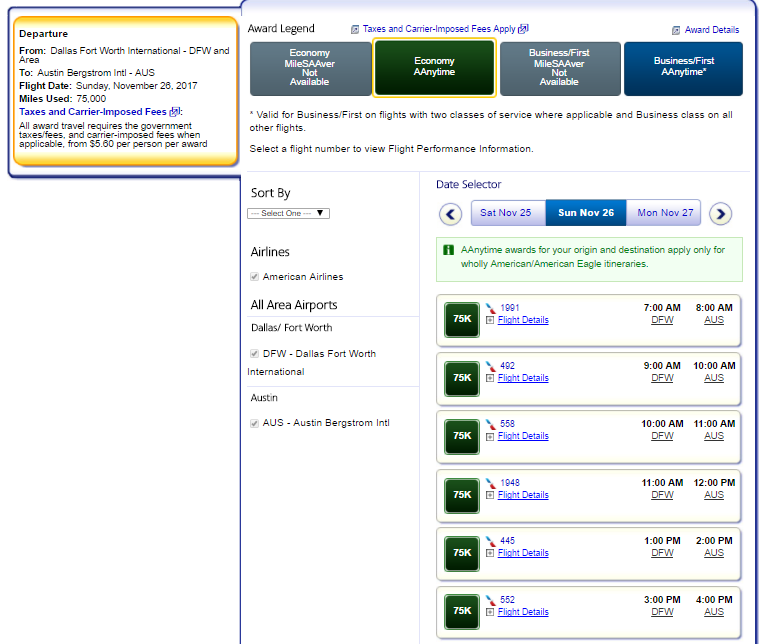Click the next date arrow icon

click(720, 213)
